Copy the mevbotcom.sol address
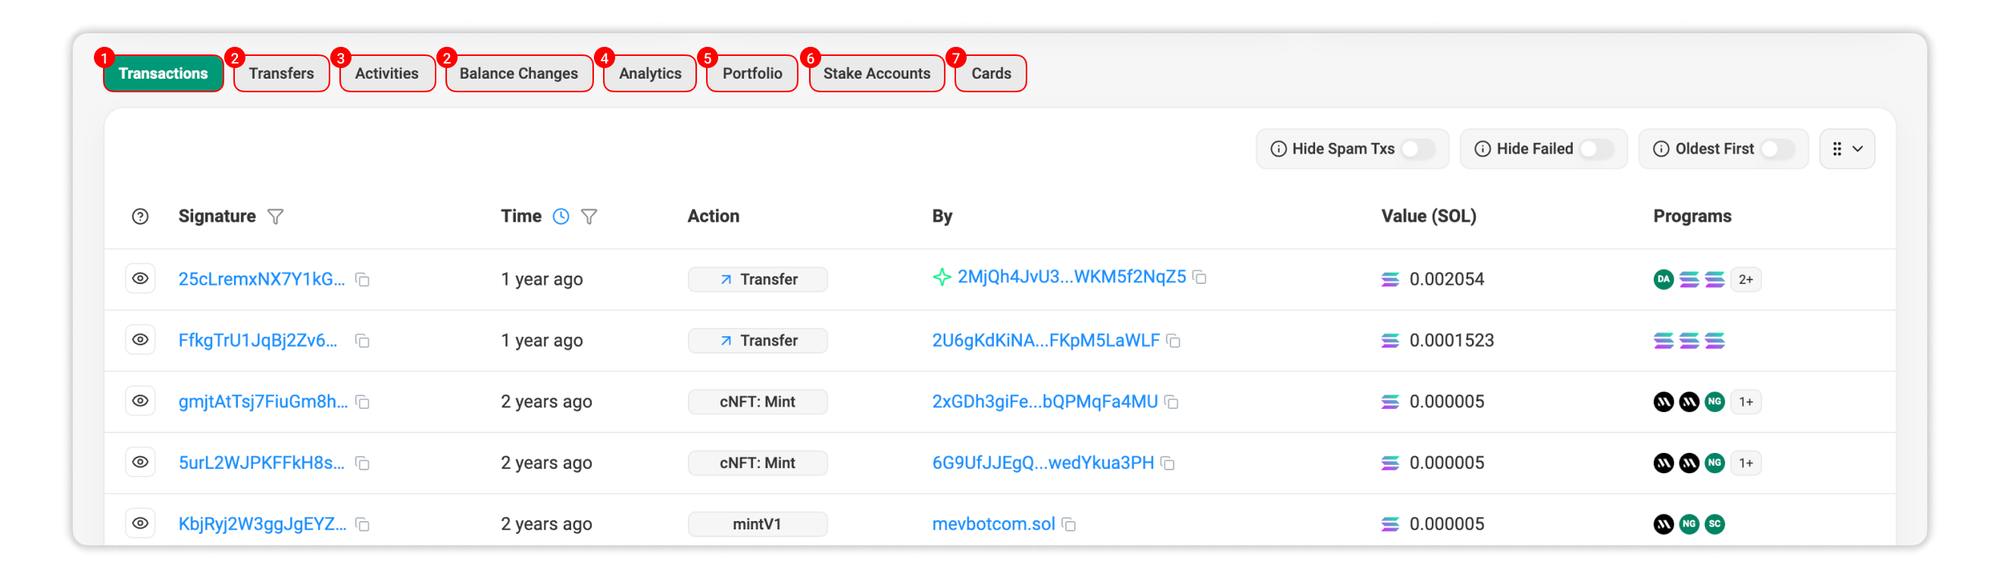Image resolution: width=2000 pixels, height=577 pixels. tap(1069, 525)
